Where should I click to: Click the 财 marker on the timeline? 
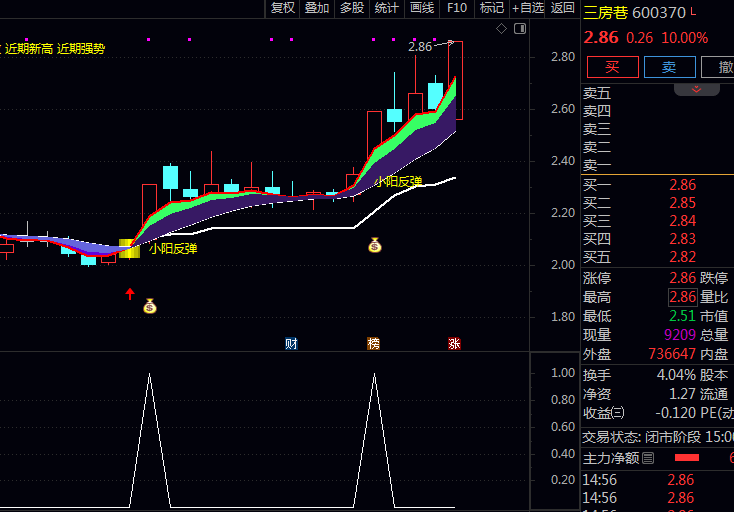(x=291, y=344)
